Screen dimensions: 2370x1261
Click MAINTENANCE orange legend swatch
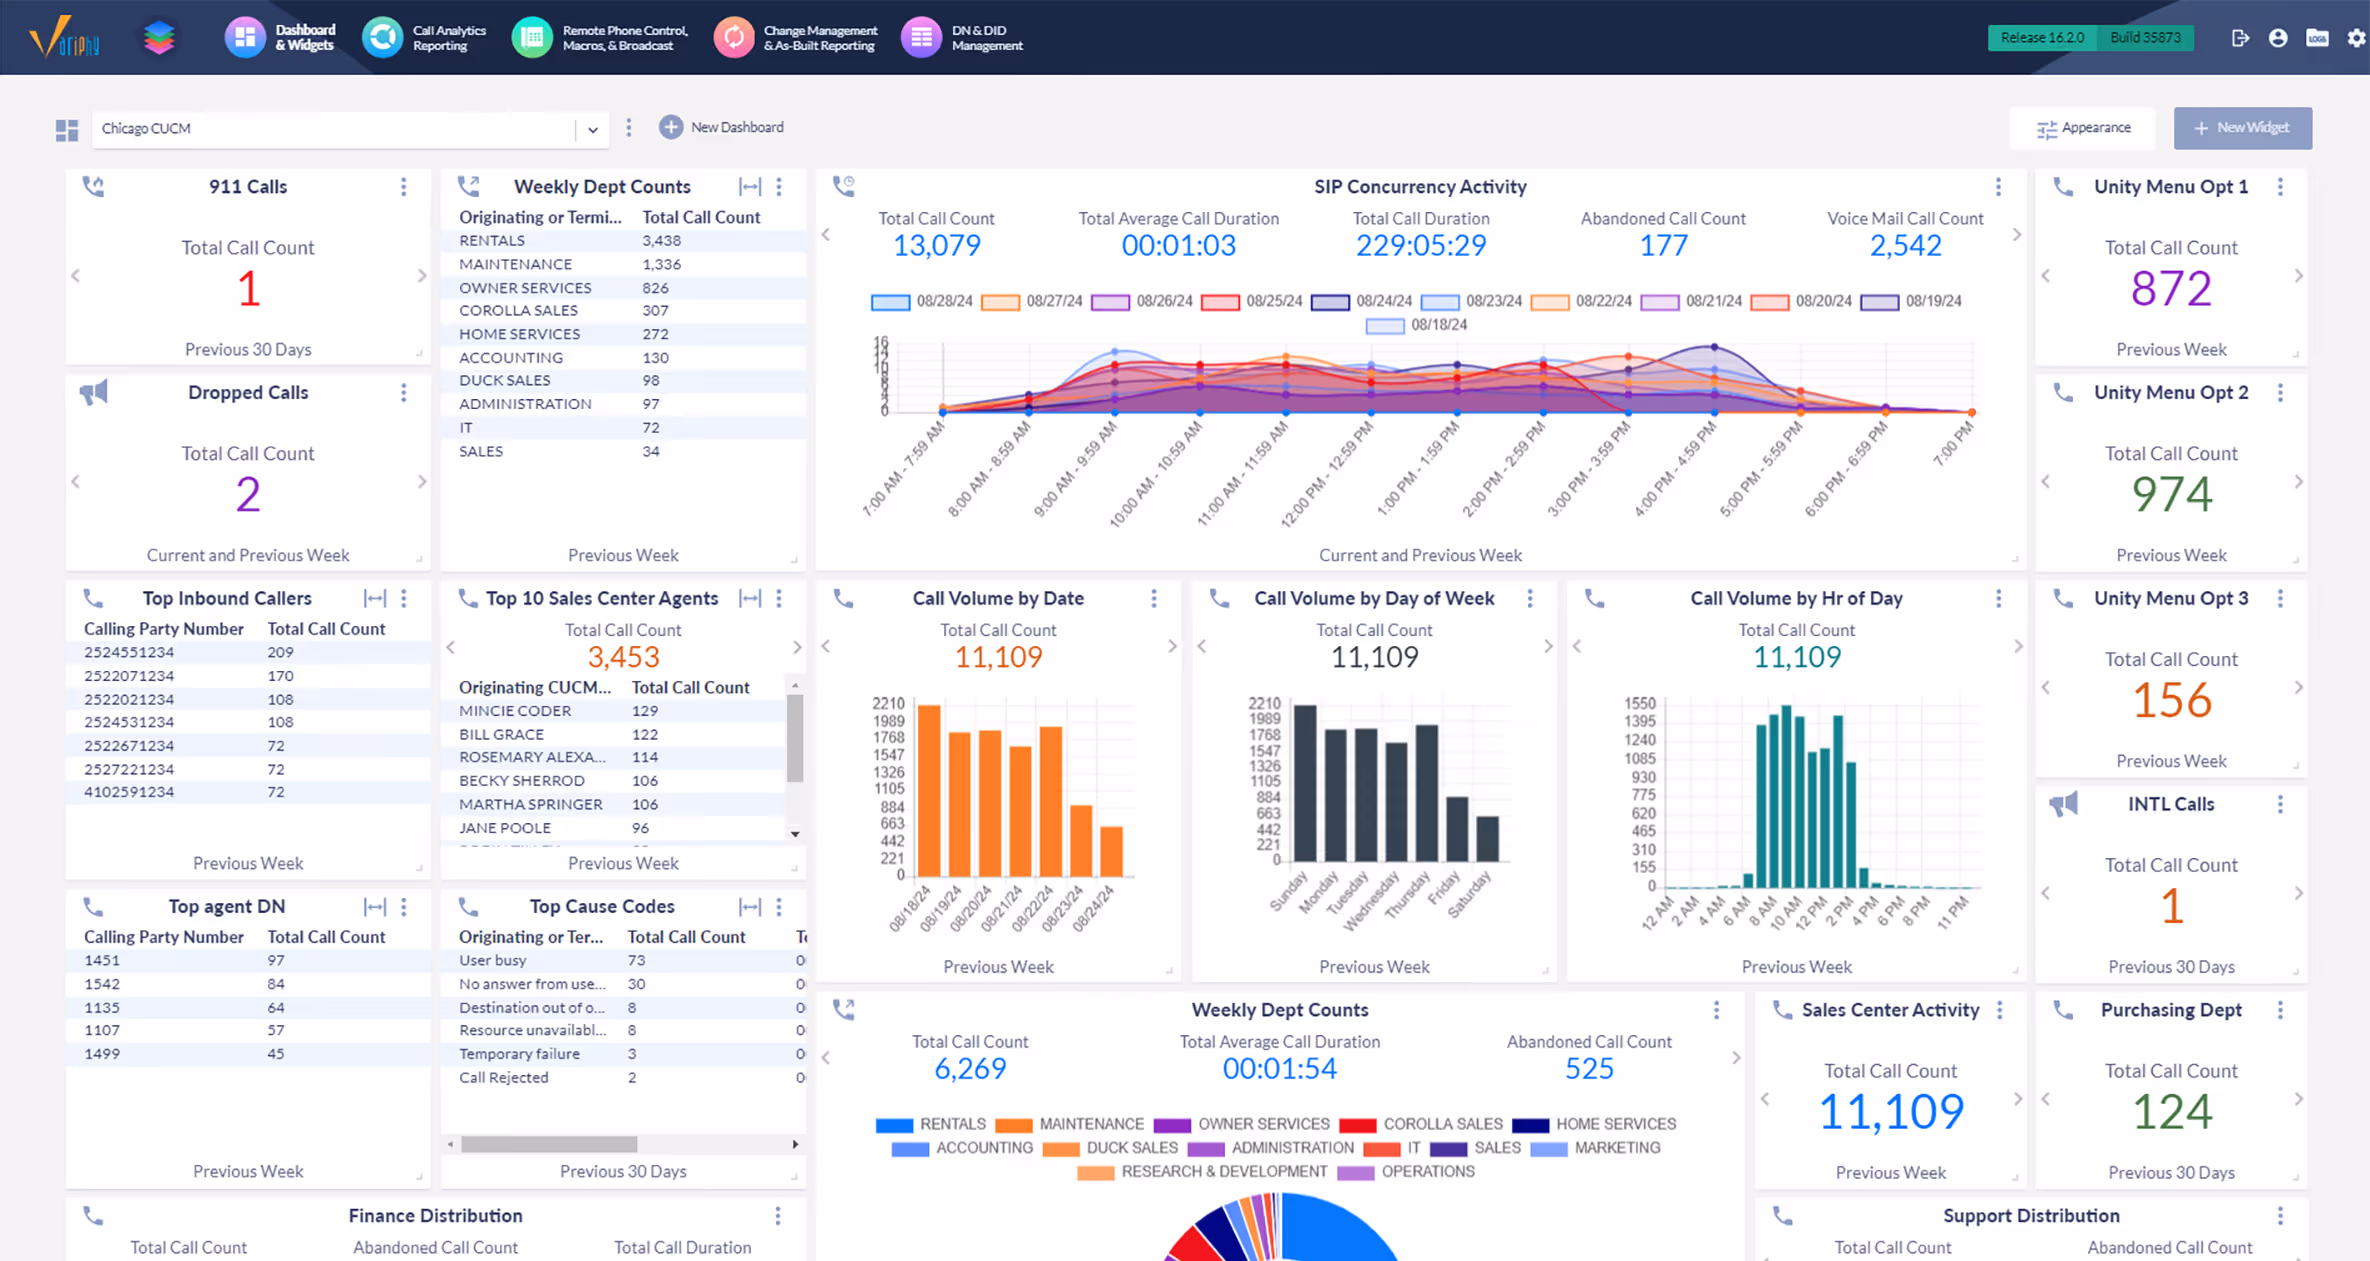[x=1013, y=1125]
